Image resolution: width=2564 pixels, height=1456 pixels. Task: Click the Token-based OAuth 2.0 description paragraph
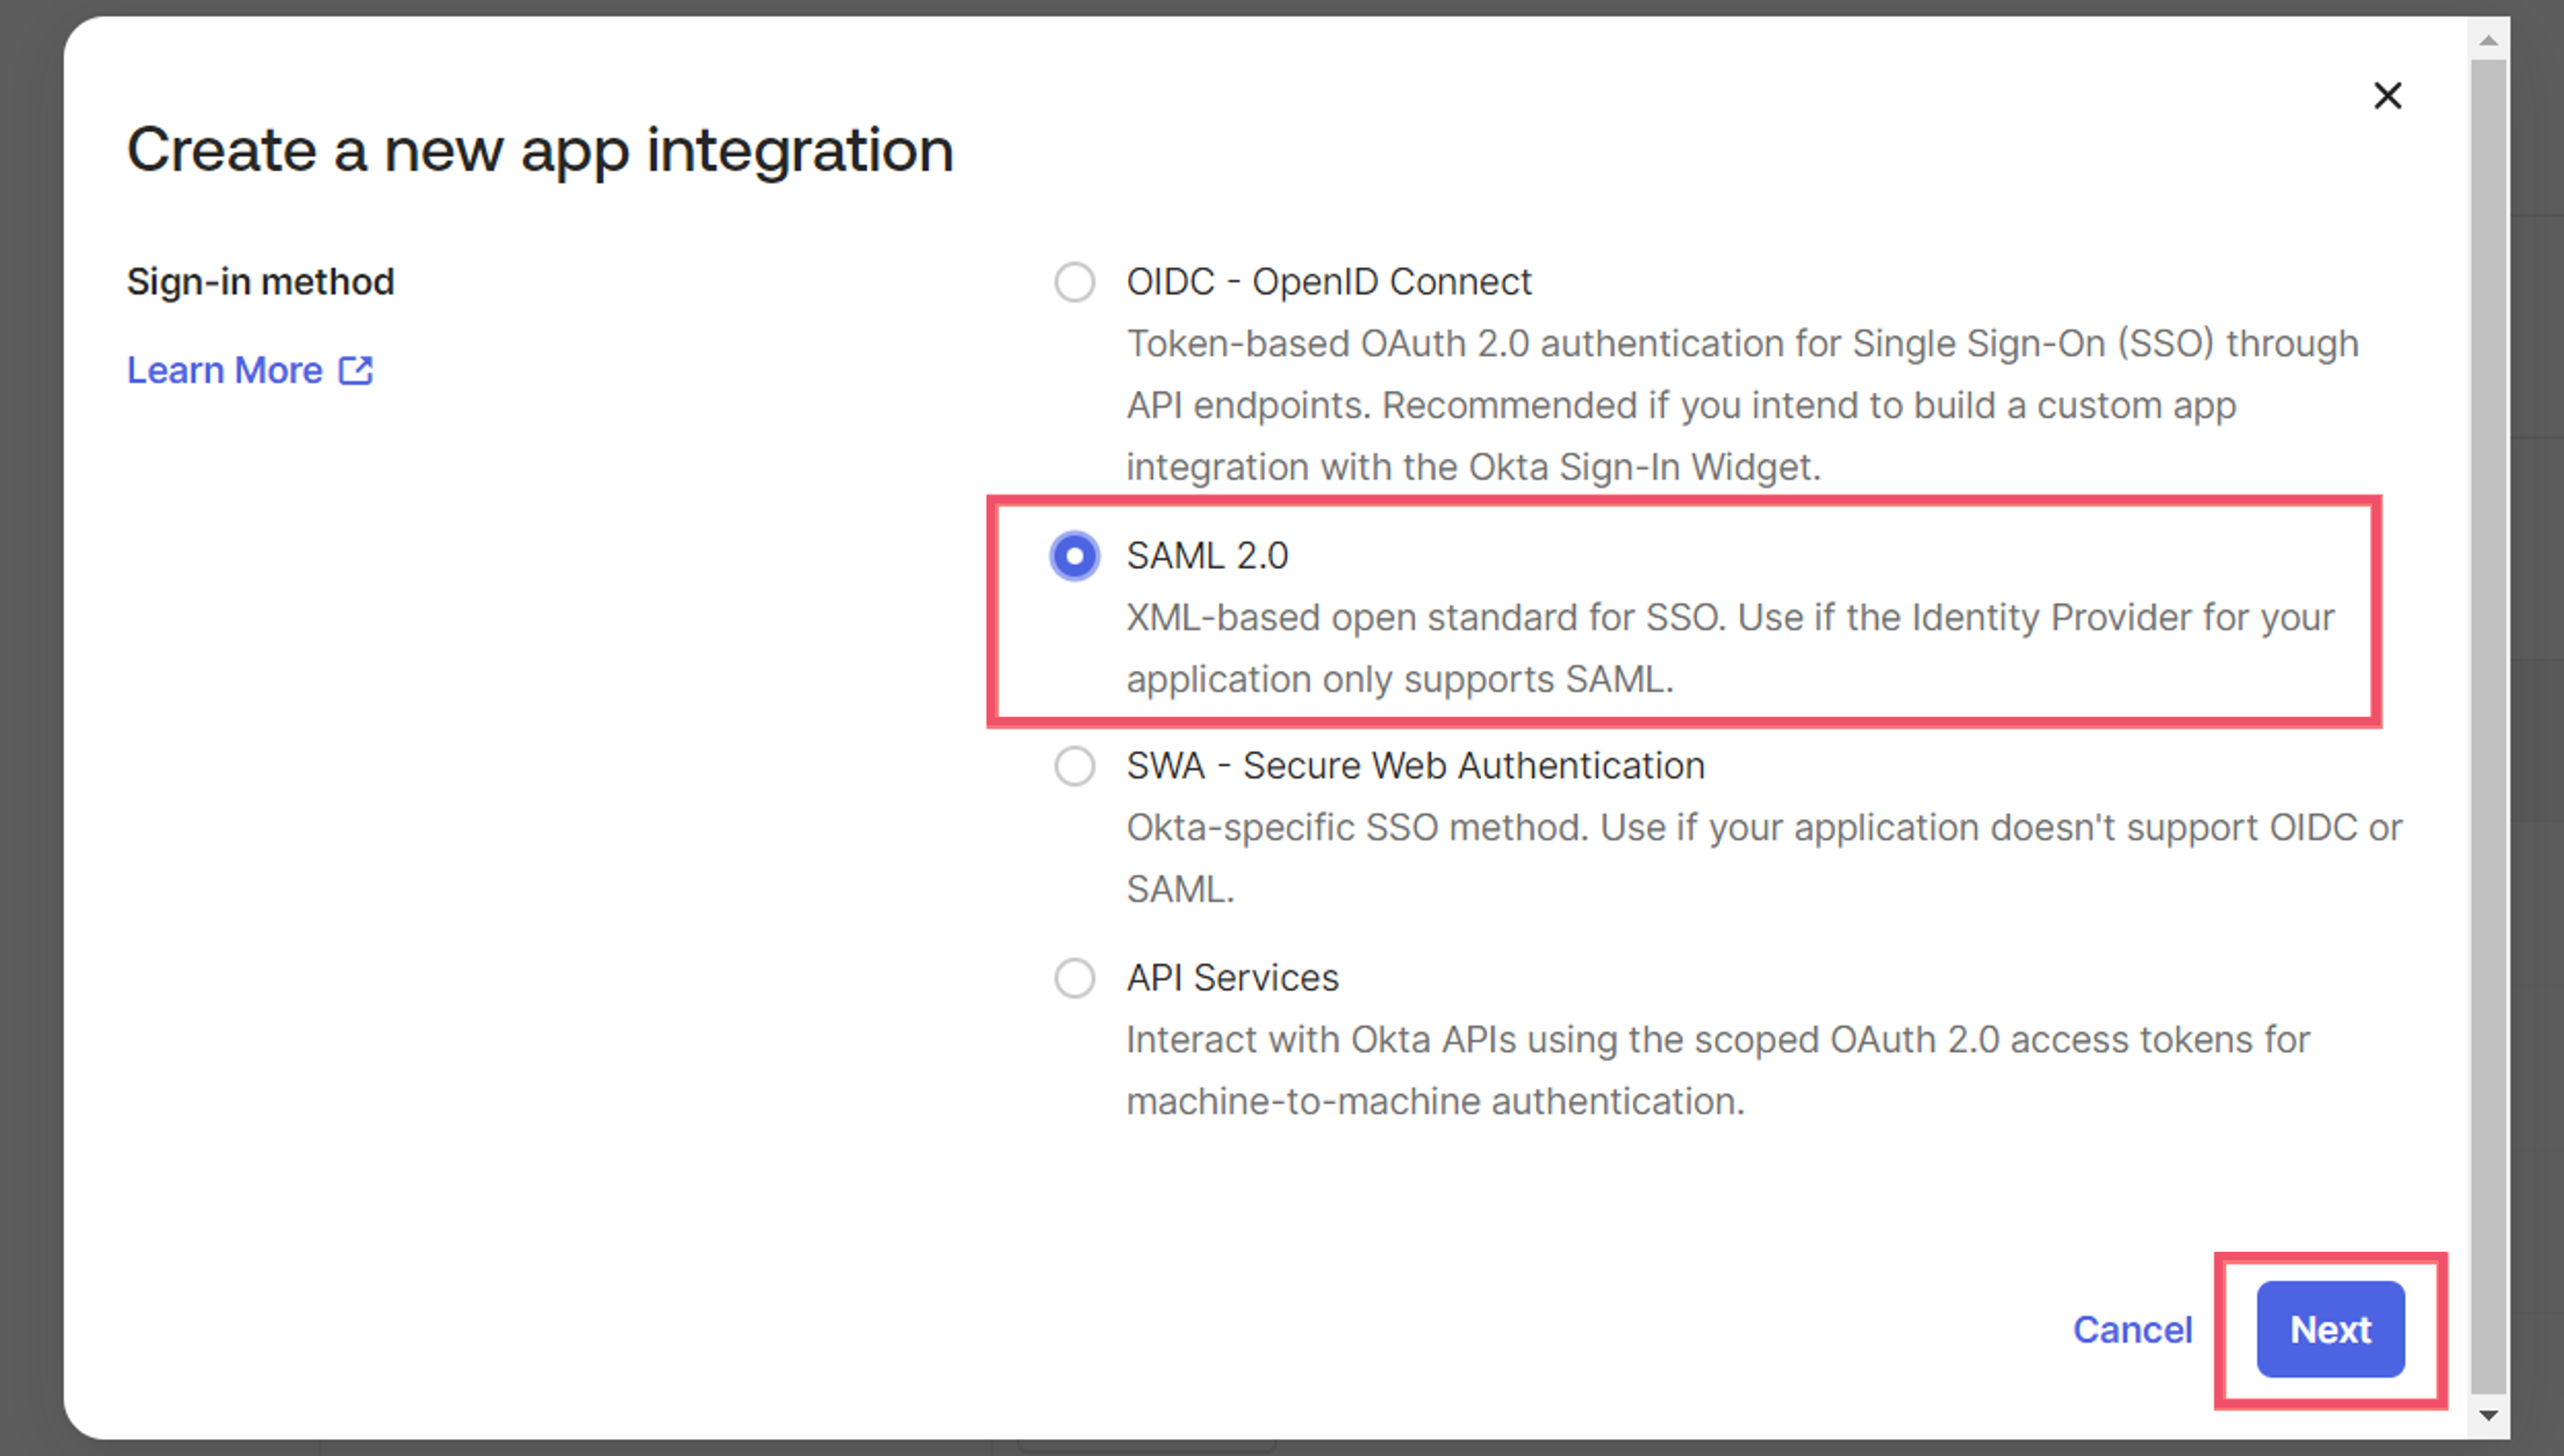click(x=1742, y=405)
